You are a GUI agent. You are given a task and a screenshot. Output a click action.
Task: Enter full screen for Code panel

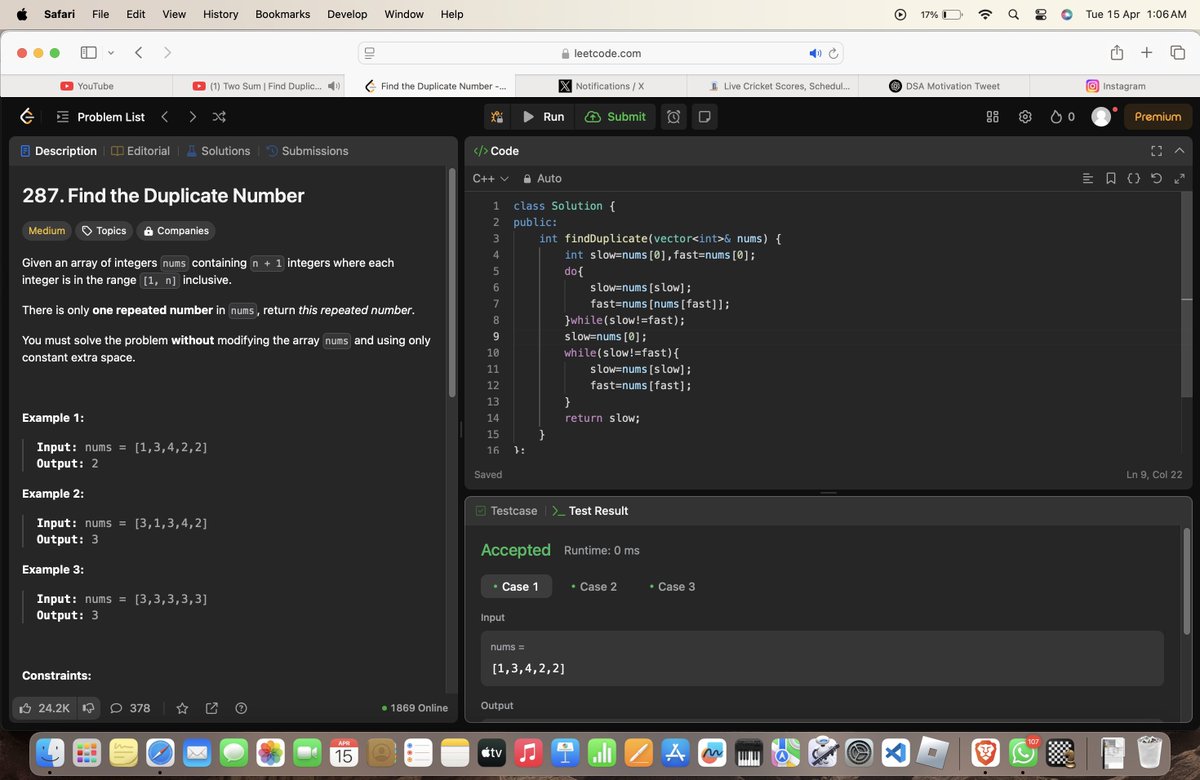click(1157, 151)
